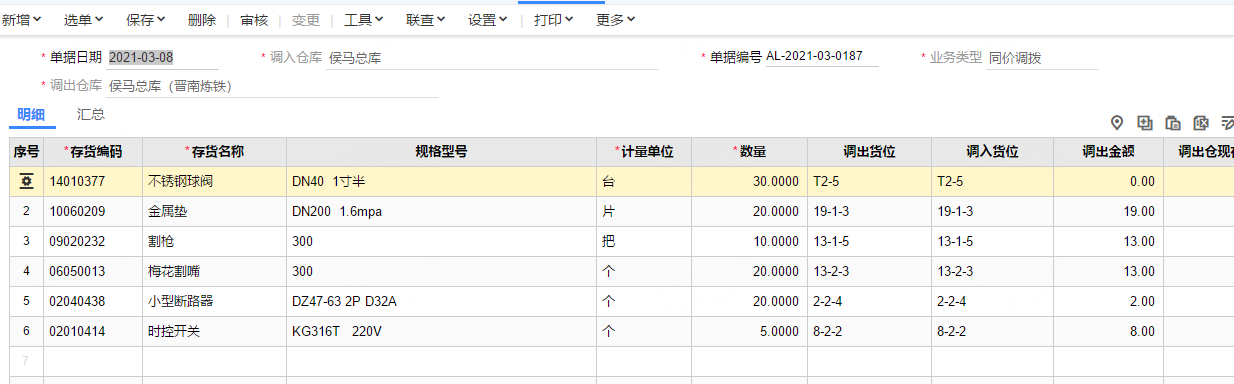Click the 存货名称 column header
Image resolution: width=1234 pixels, height=384 pixels.
pos(215,152)
